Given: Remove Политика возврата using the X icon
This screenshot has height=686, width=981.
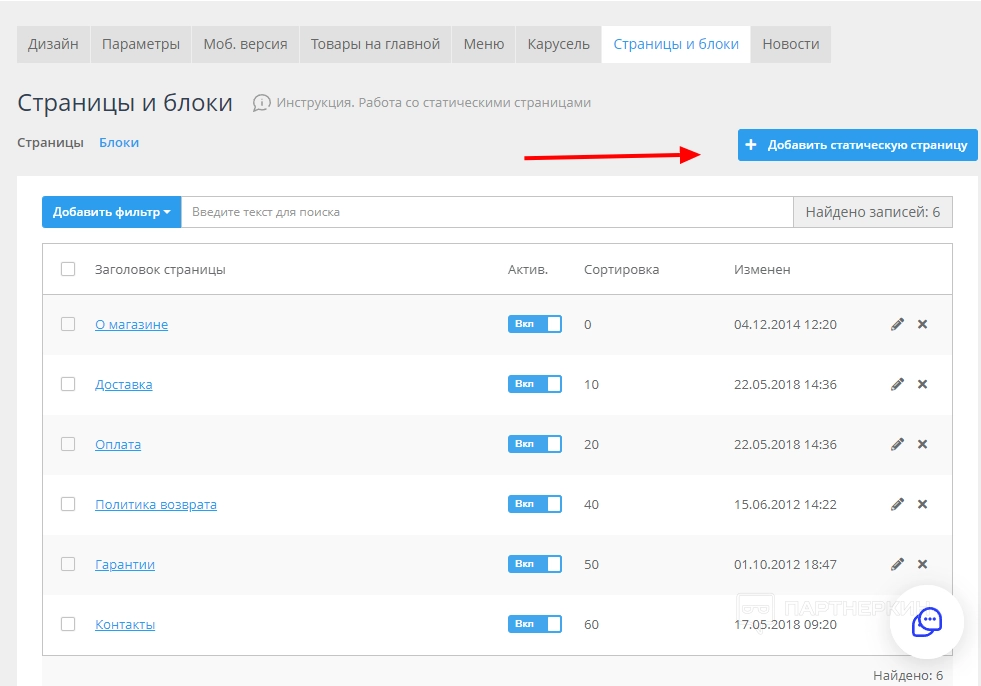Looking at the screenshot, I should click(x=922, y=504).
